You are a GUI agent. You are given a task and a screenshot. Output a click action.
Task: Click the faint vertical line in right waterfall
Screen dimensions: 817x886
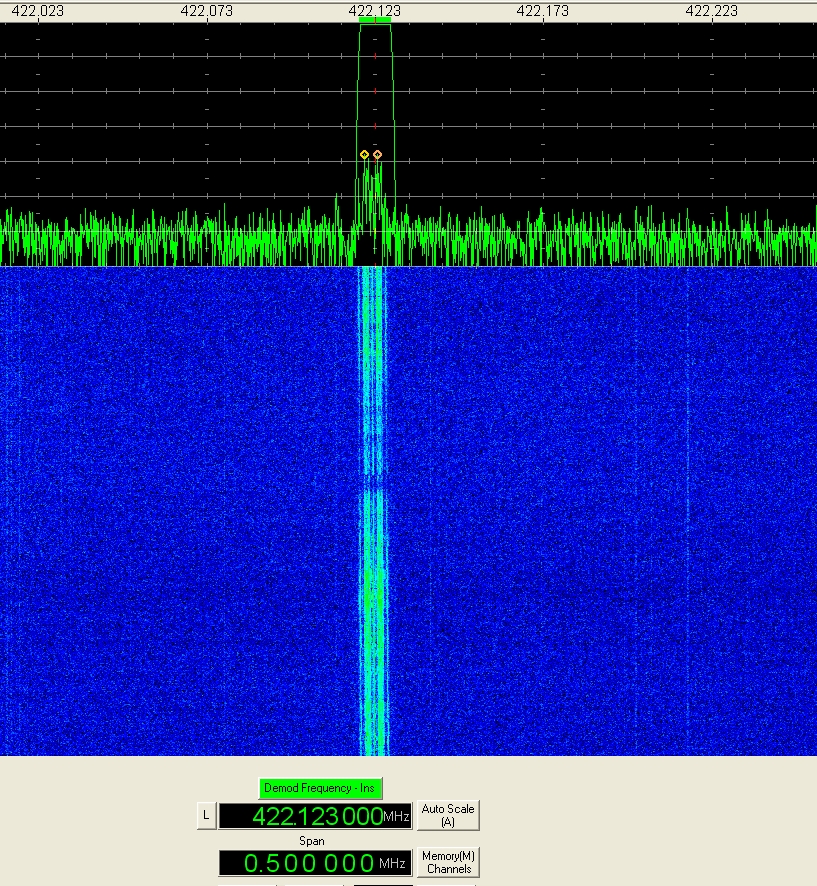click(x=688, y=500)
